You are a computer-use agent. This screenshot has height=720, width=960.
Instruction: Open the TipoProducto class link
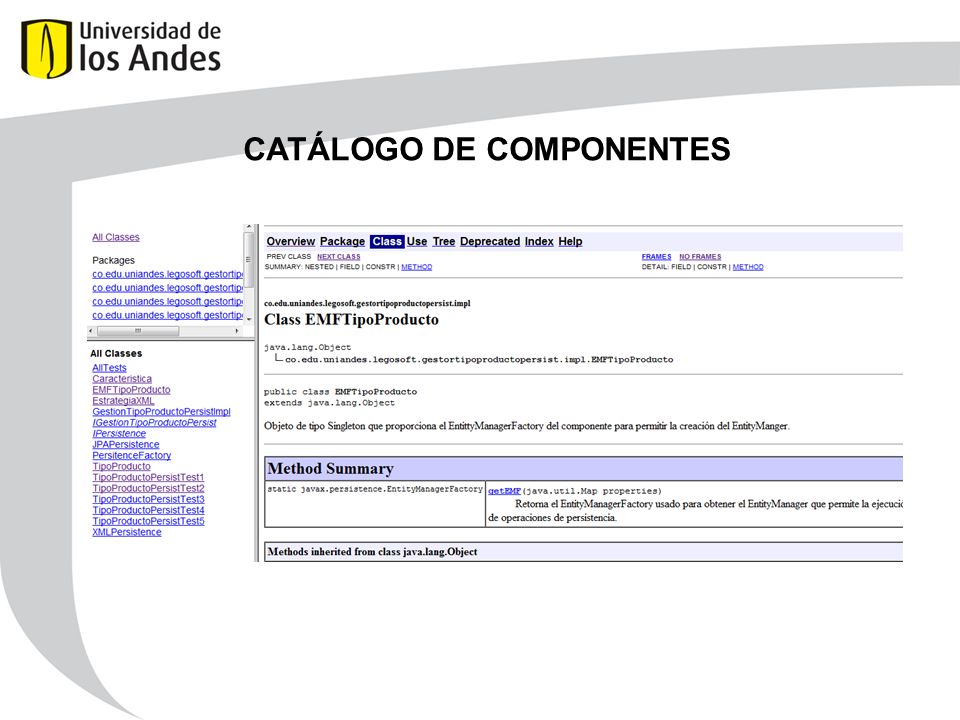(121, 467)
